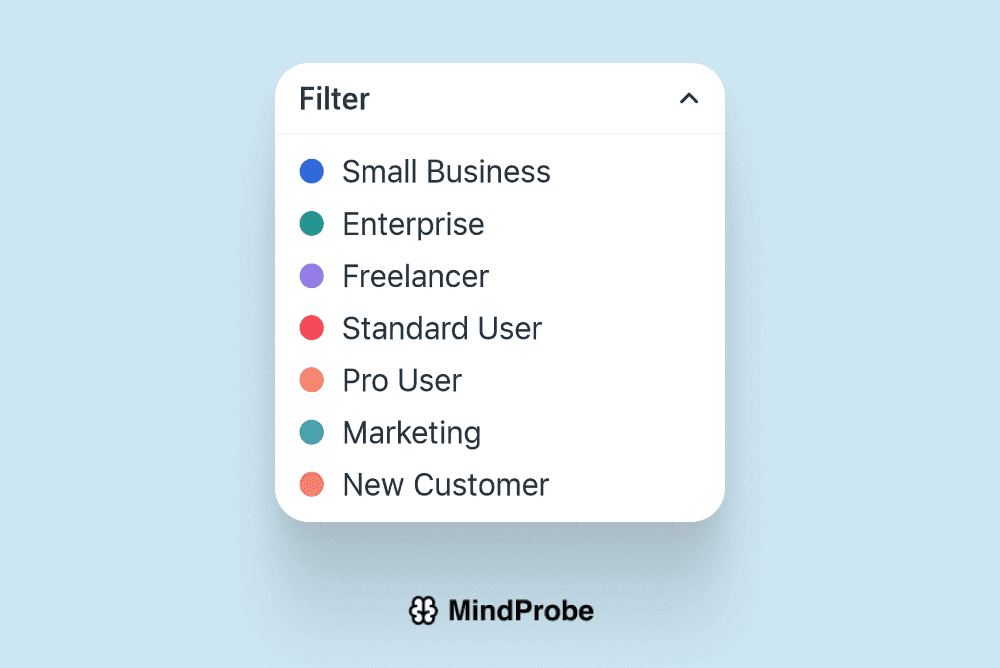1000x668 pixels.
Task: Click the Filter header title
Action: (334, 99)
